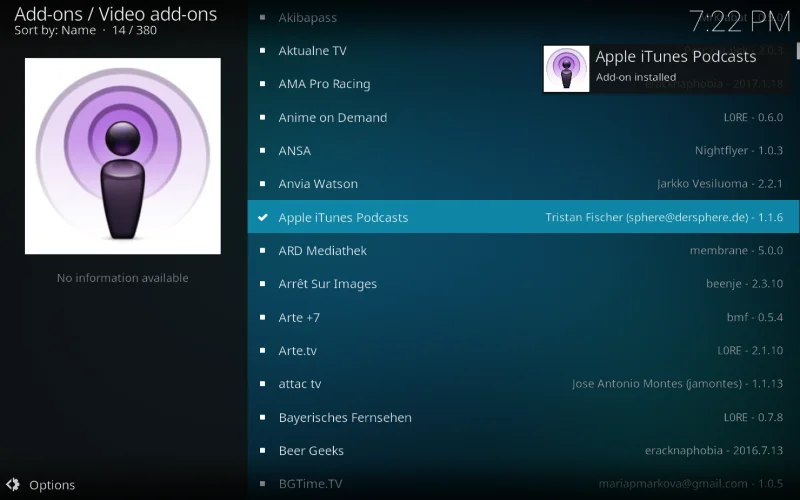
Task: Select Bayerisches Fernsehen add-on
Action: point(523,417)
